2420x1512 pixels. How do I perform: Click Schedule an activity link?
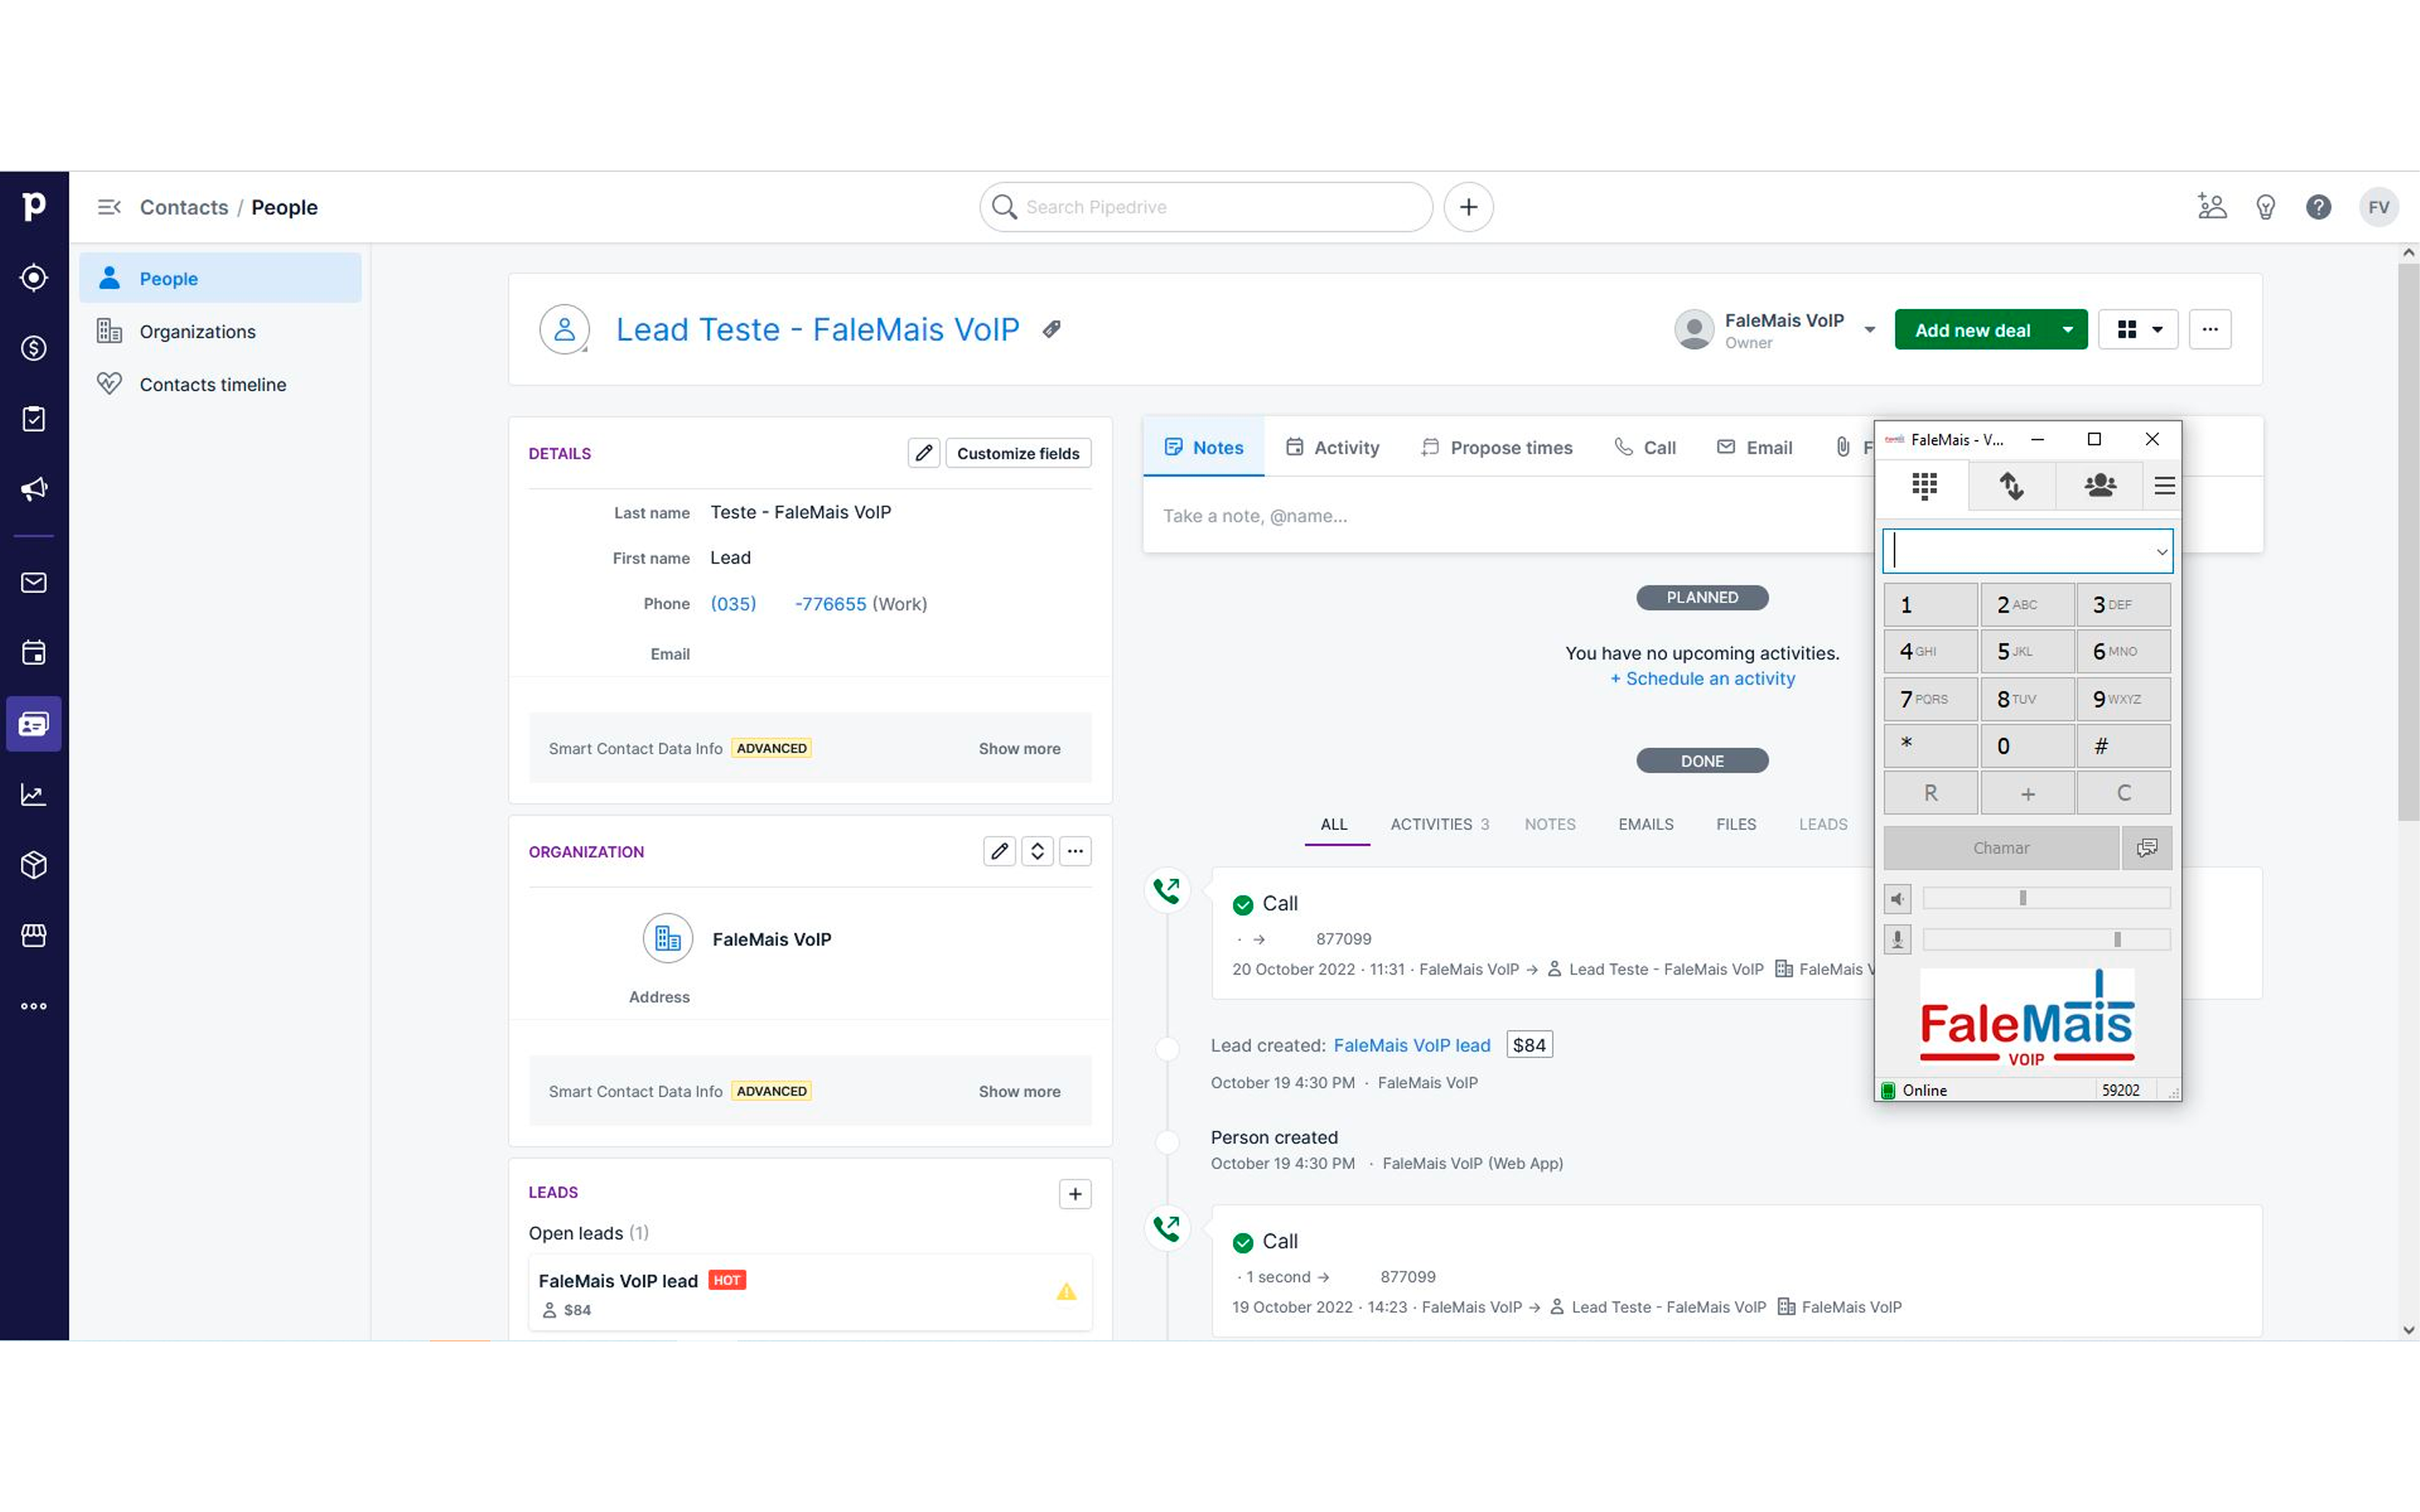pos(1702,678)
